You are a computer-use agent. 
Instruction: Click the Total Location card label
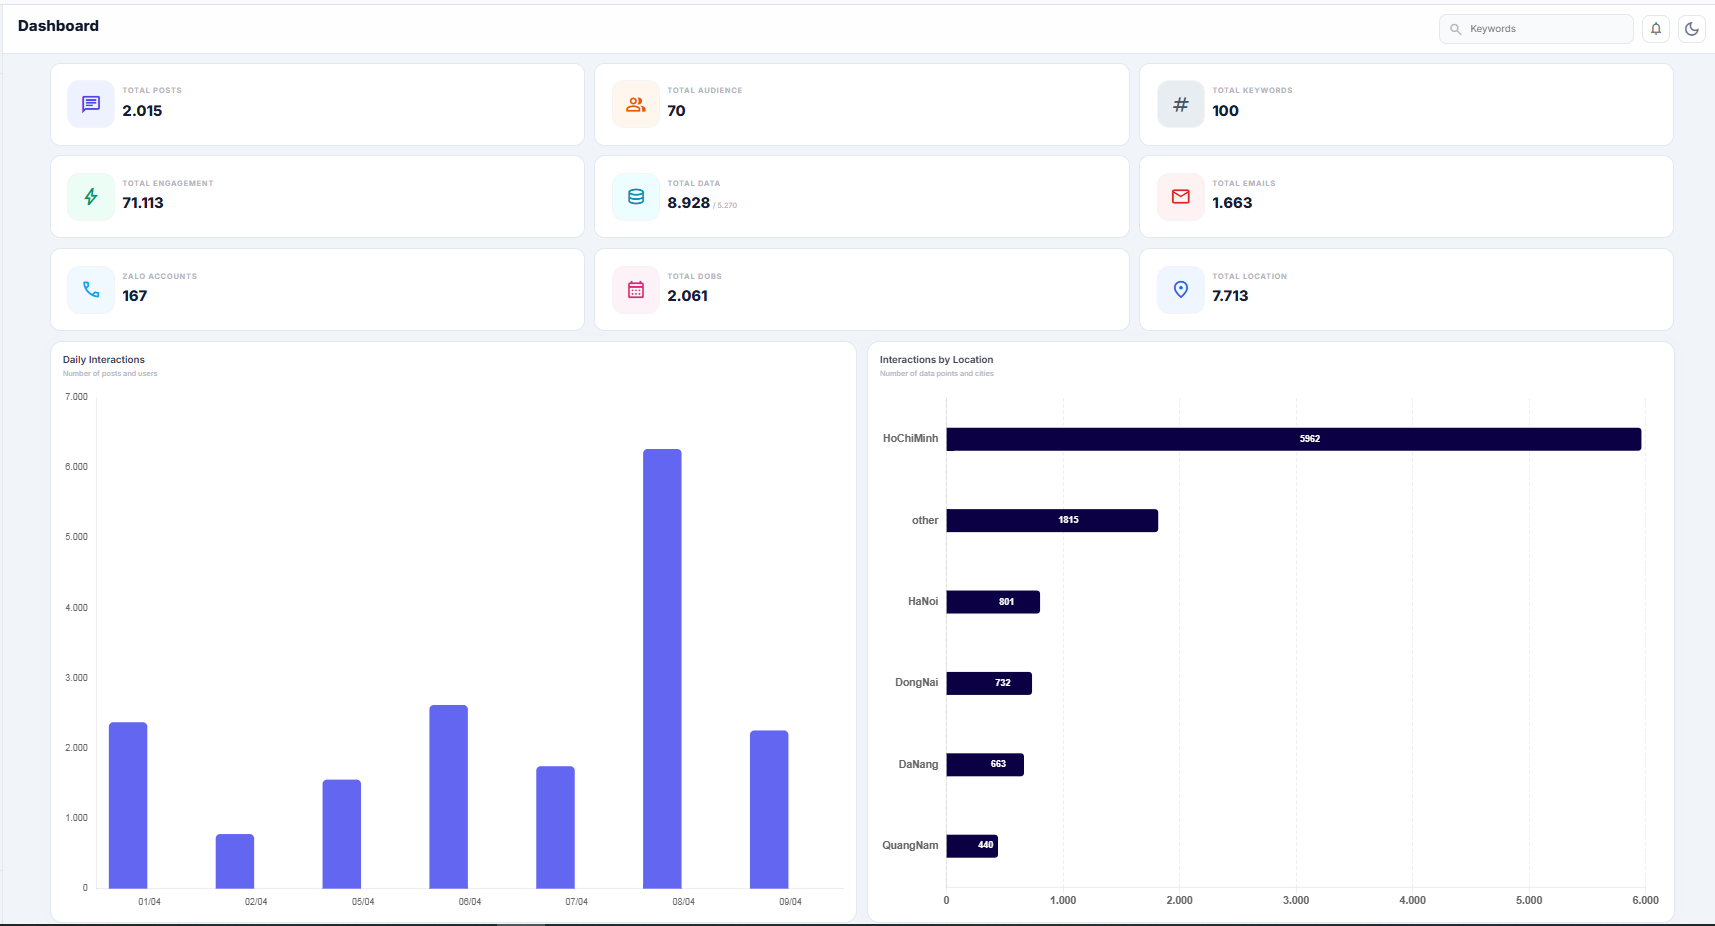tap(1250, 277)
